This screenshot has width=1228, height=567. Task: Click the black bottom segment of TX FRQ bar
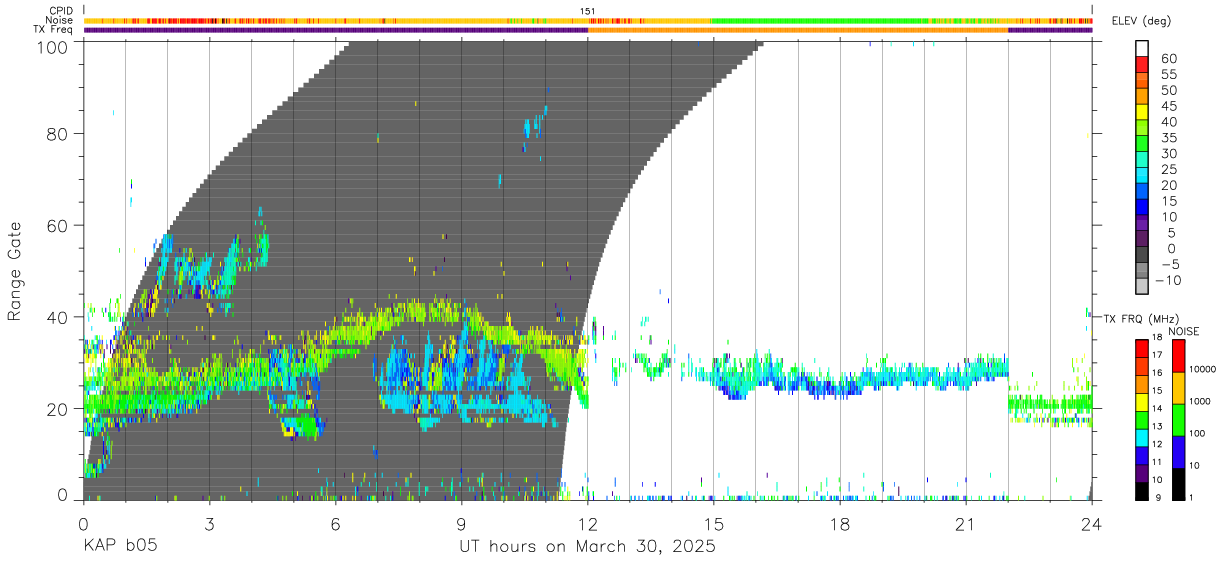[1141, 490]
